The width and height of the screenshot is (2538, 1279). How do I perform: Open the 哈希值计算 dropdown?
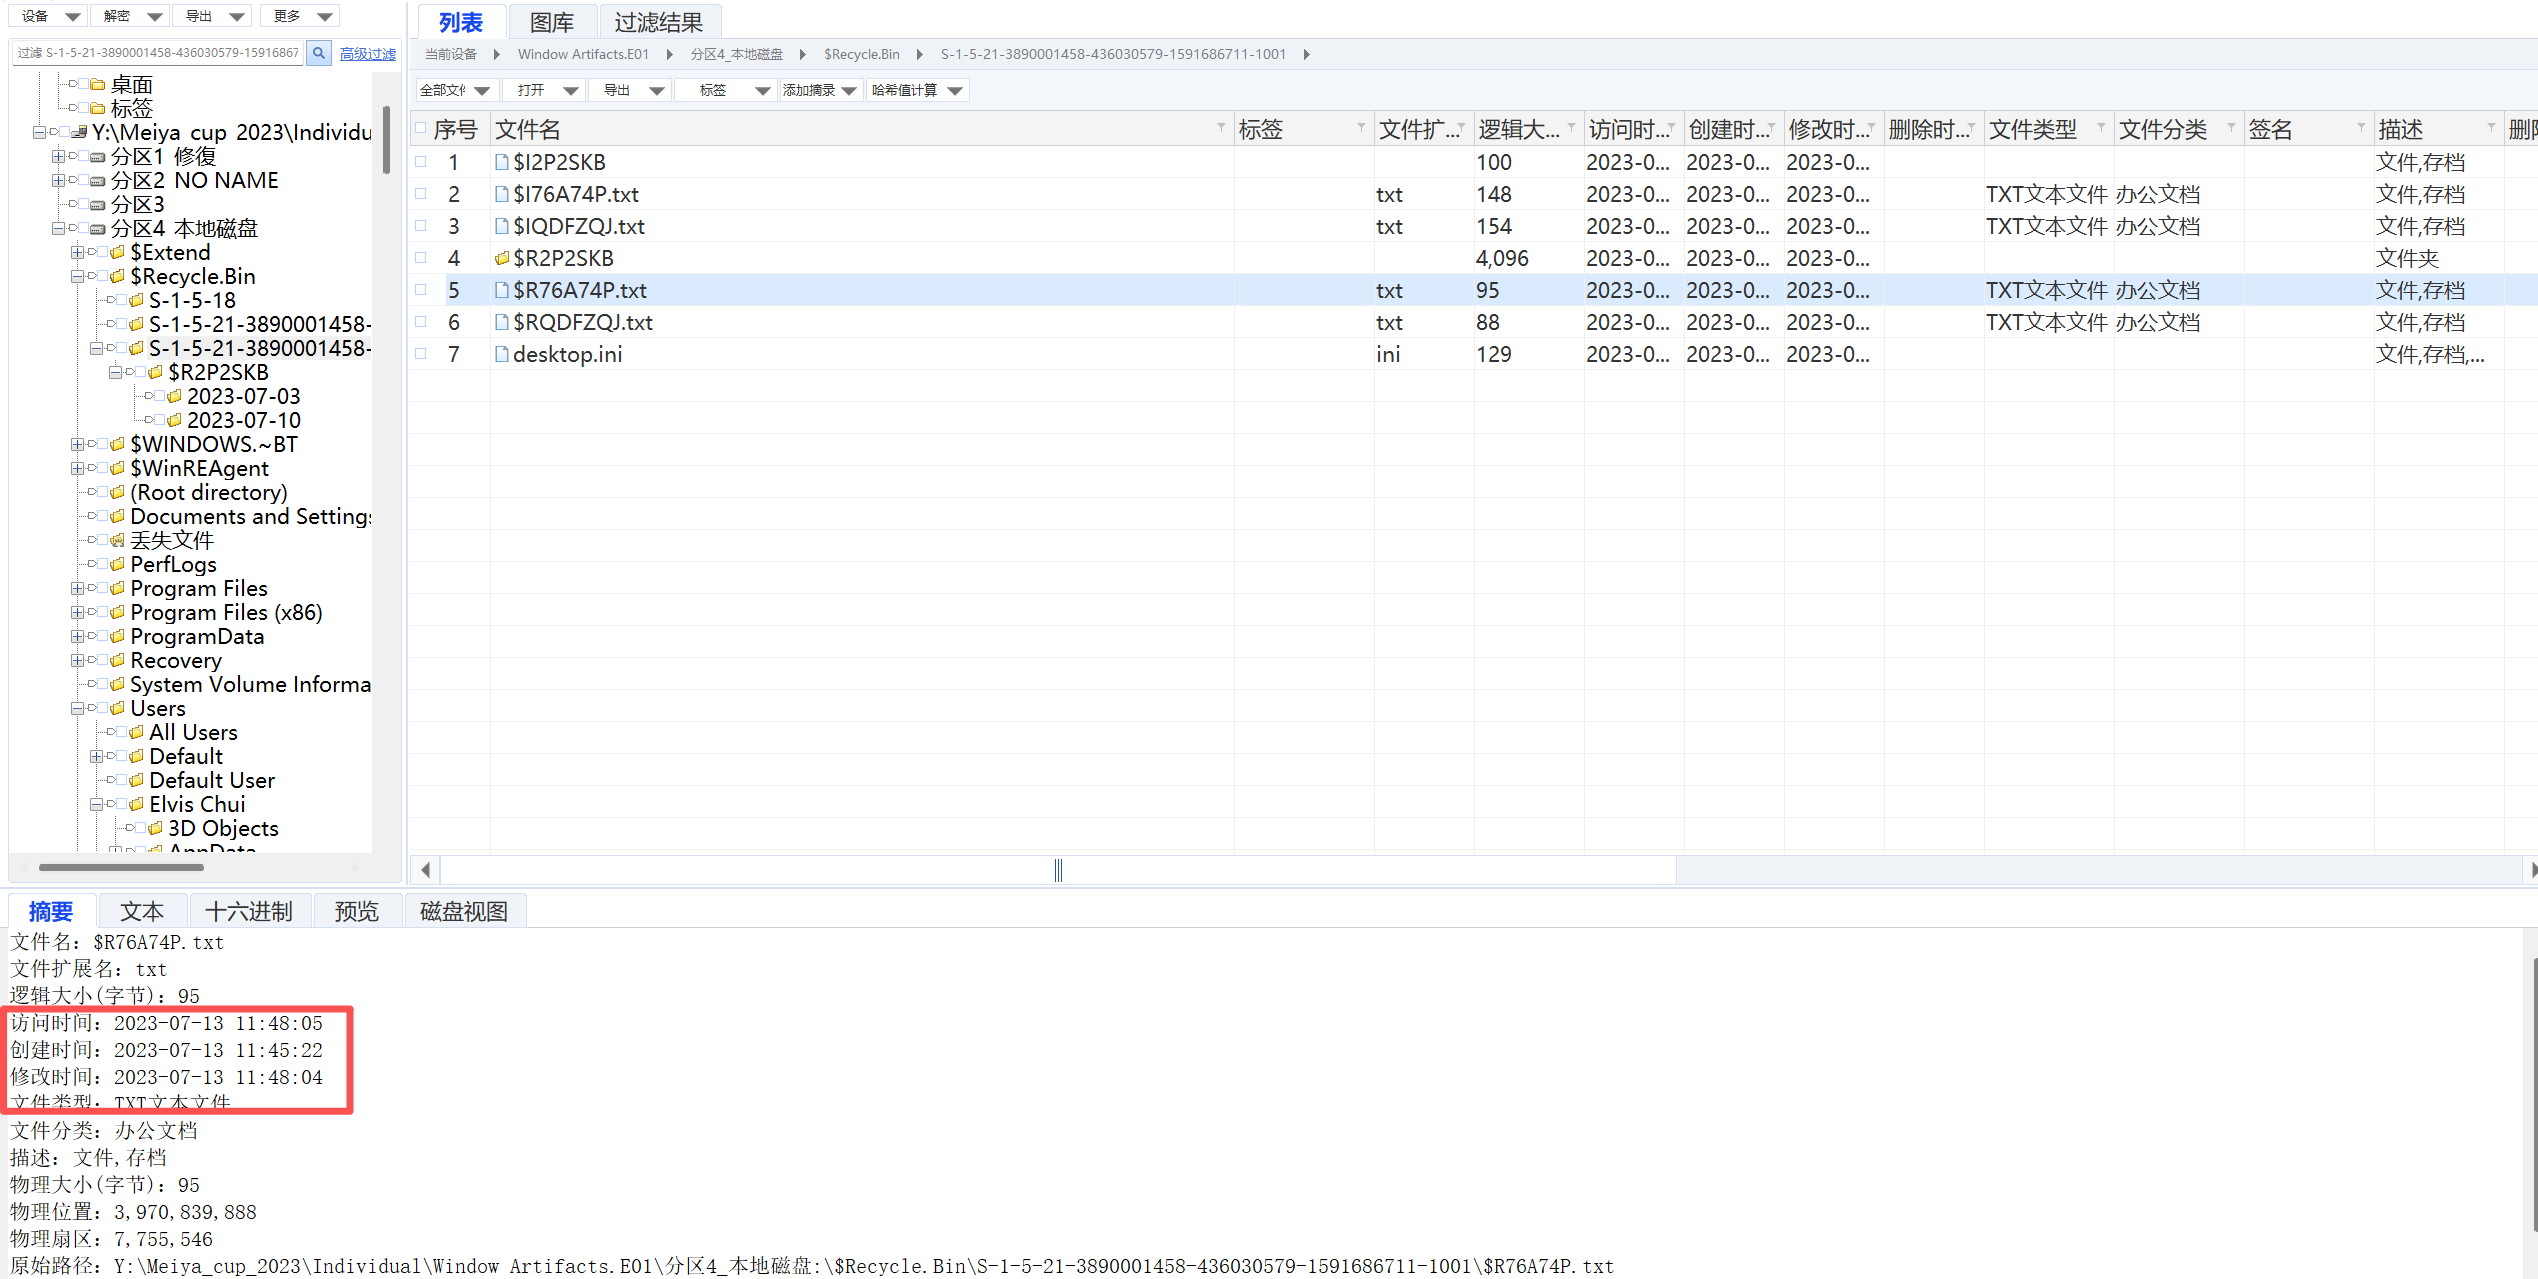point(917,90)
